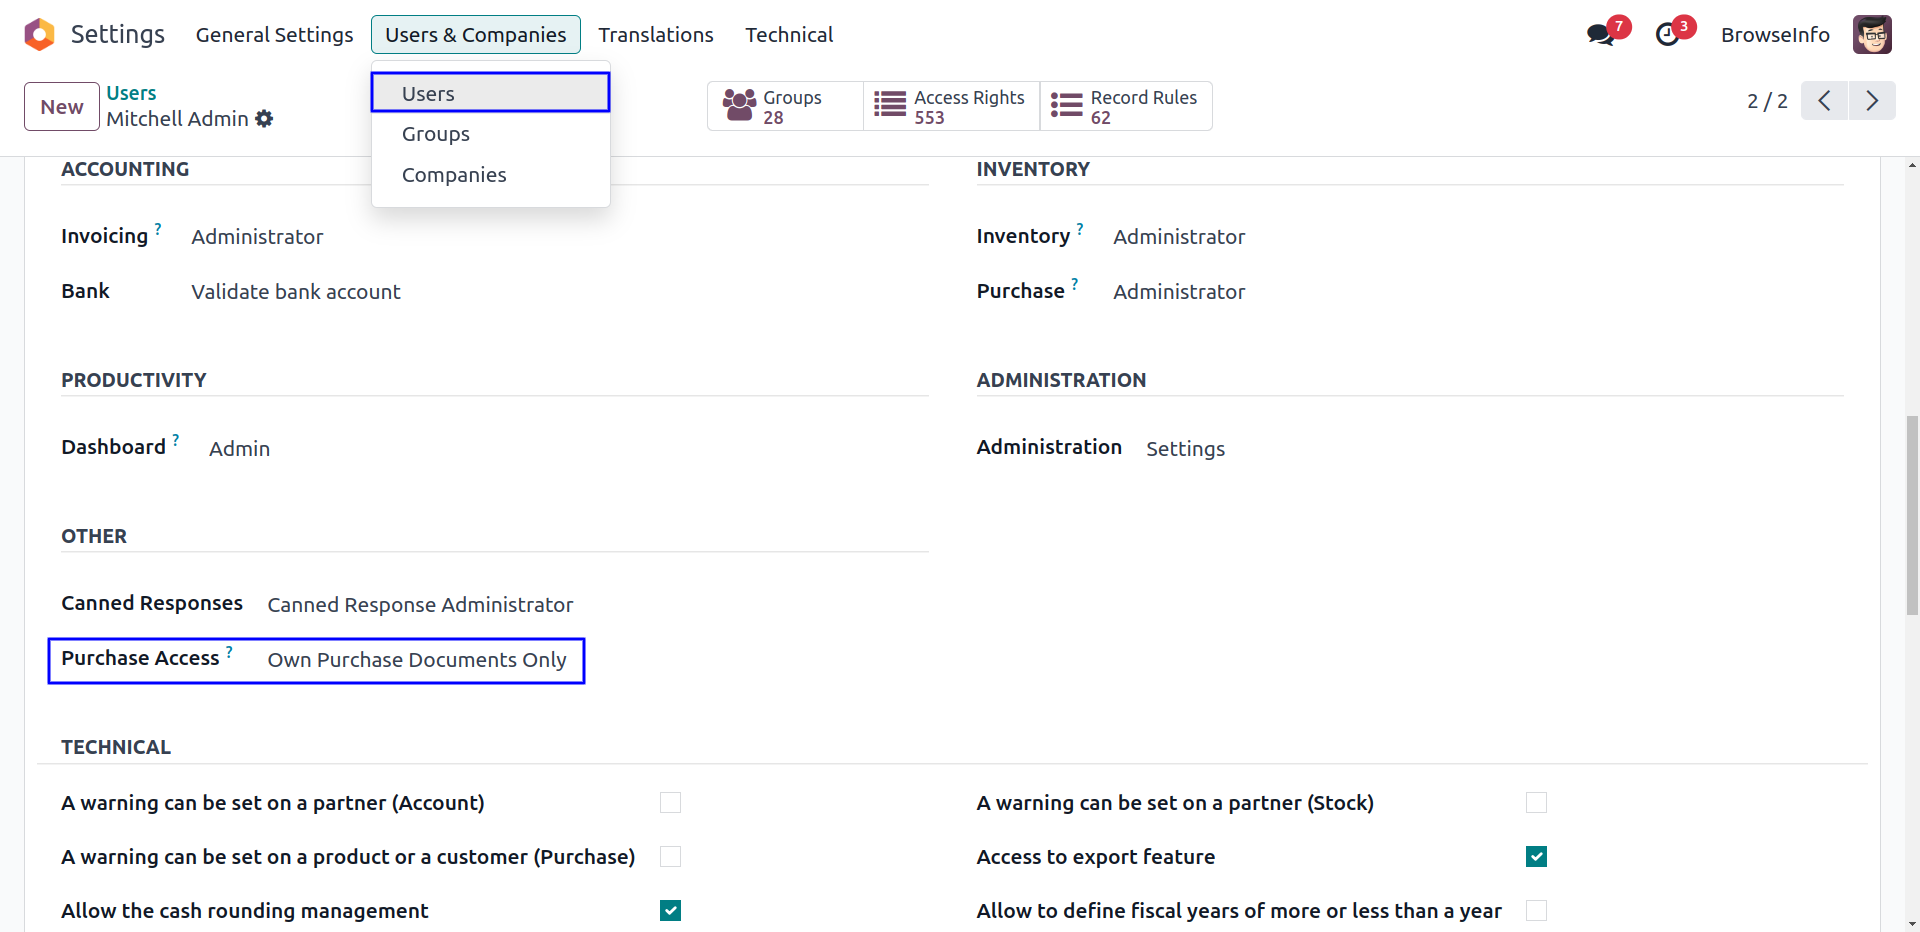Click the user avatar picture
Viewport: 1920px width, 932px height.
pos(1871,35)
